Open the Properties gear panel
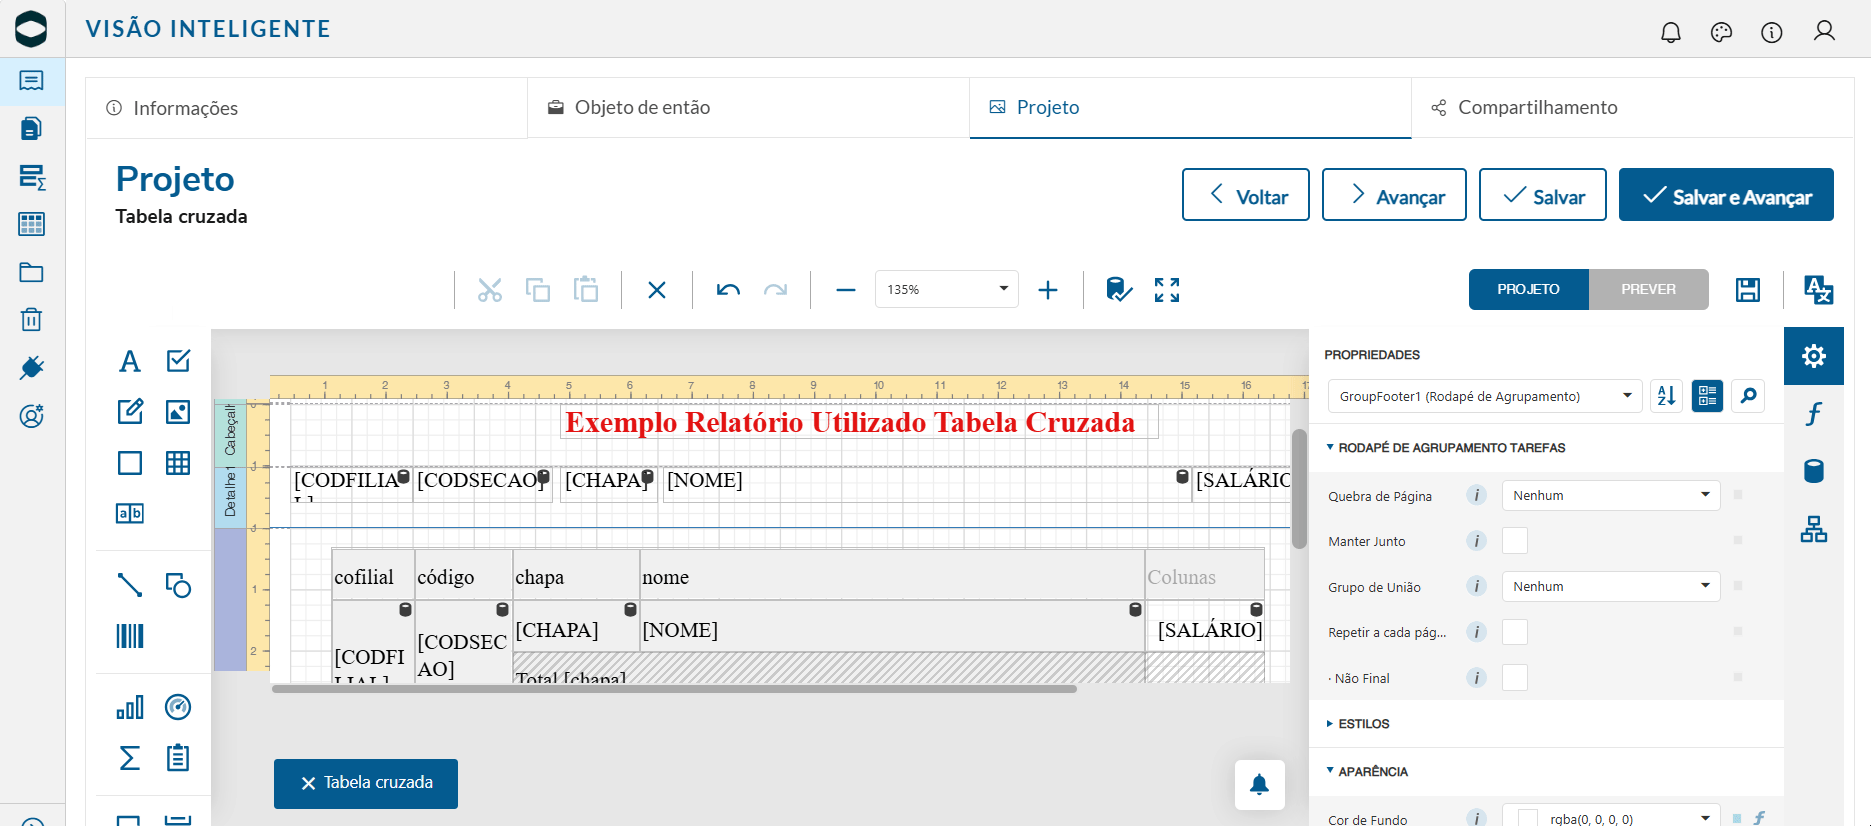 click(1814, 356)
